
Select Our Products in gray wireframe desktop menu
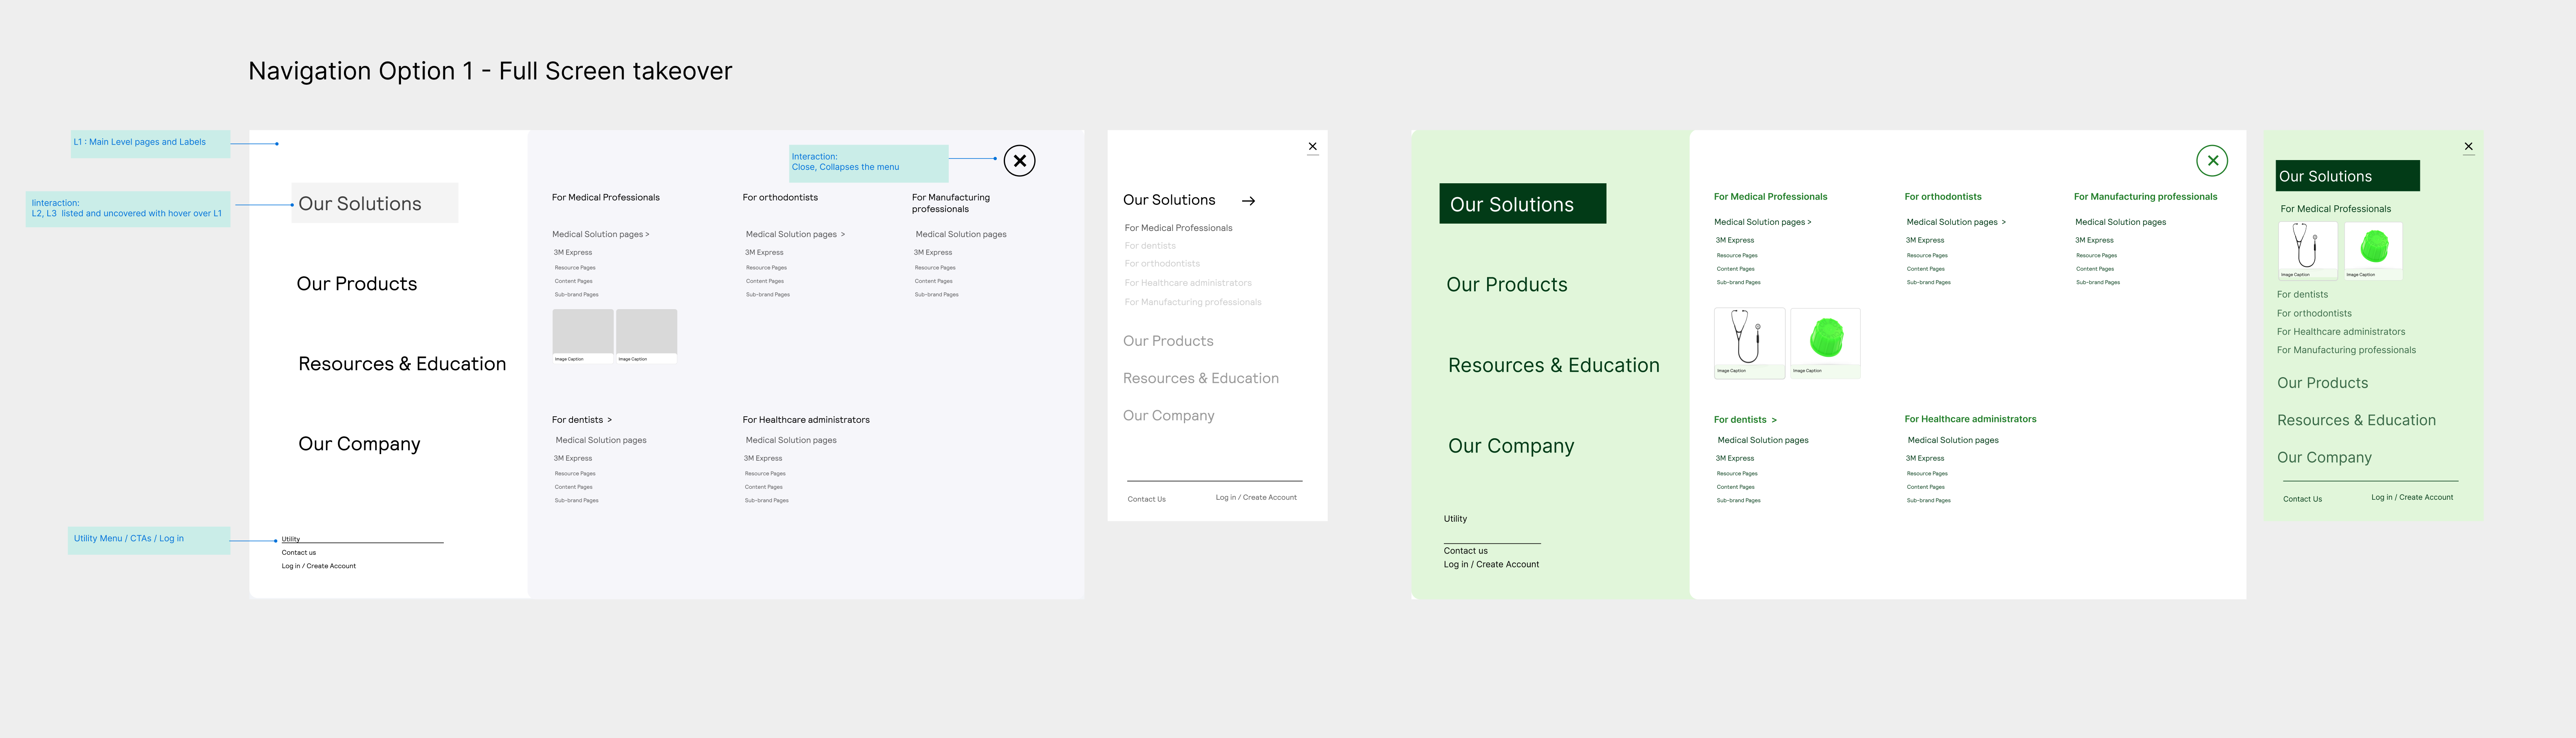click(357, 284)
